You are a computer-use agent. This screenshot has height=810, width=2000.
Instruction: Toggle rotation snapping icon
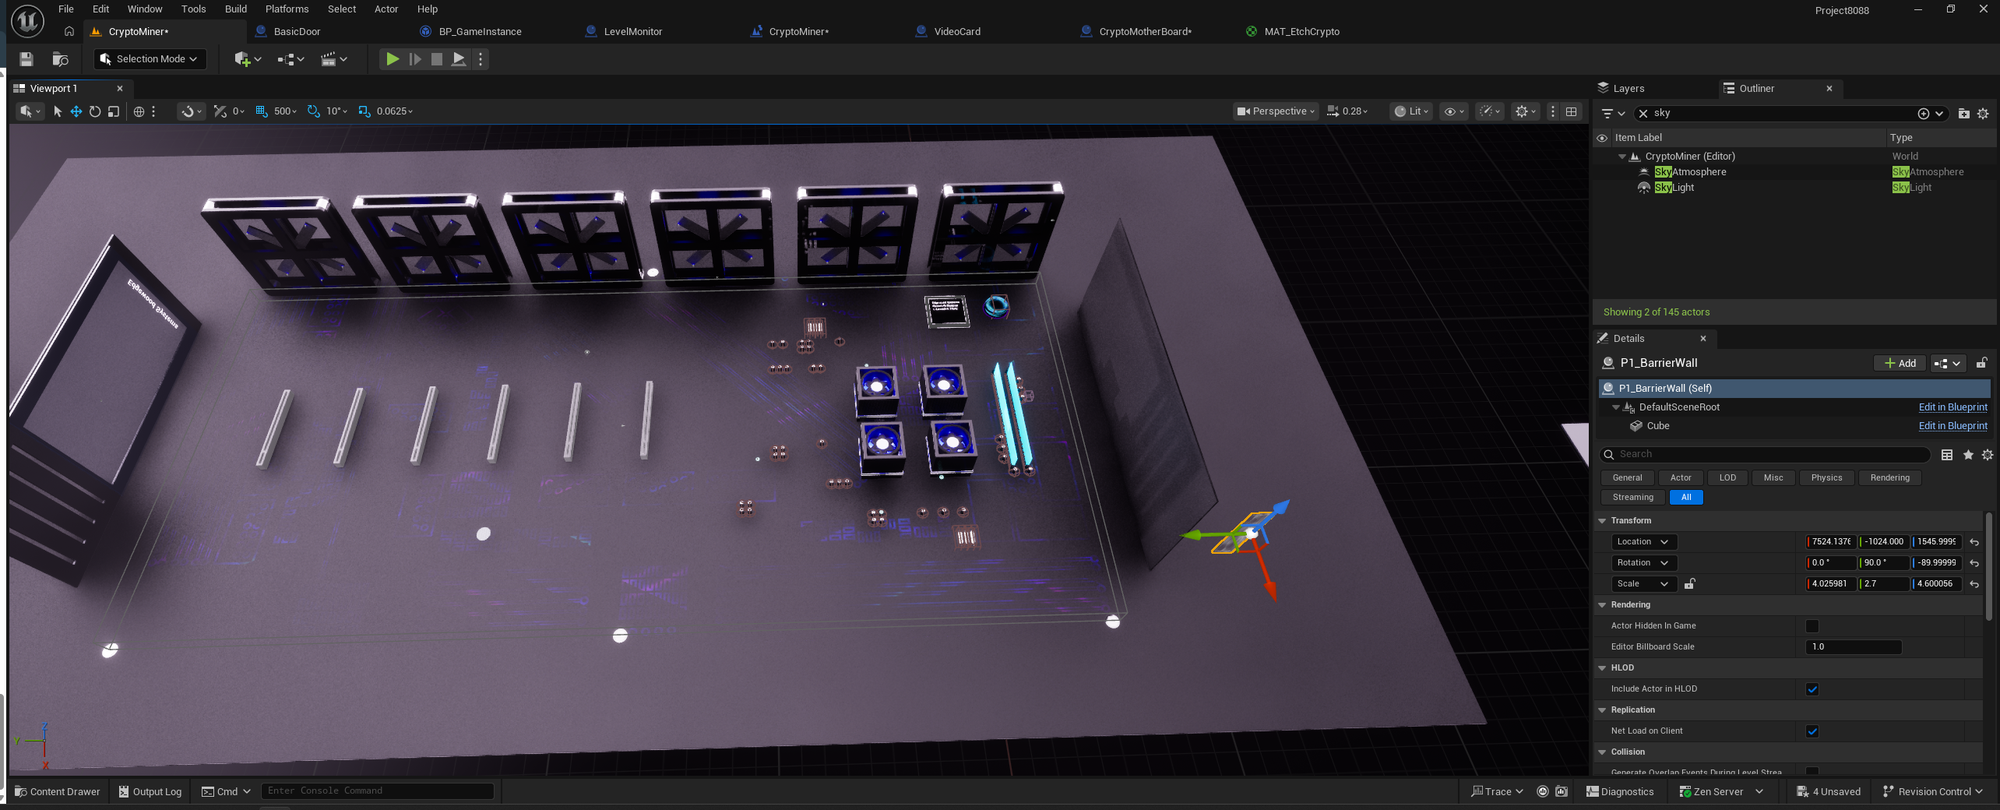[x=313, y=111]
